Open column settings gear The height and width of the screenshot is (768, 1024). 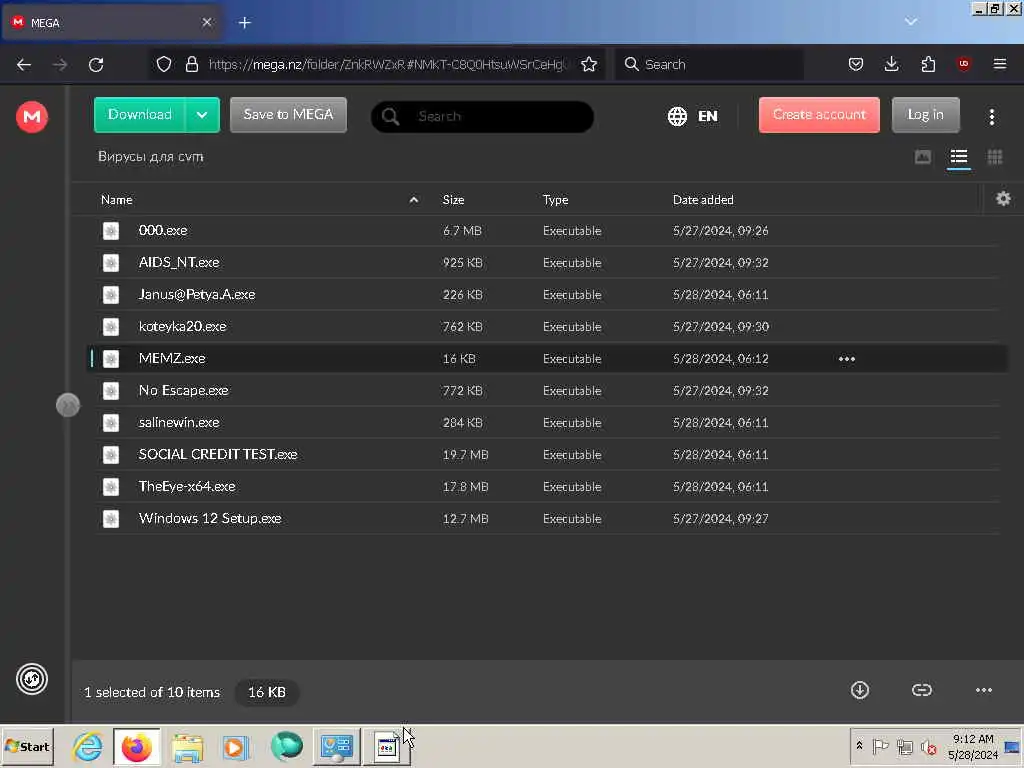[1003, 199]
